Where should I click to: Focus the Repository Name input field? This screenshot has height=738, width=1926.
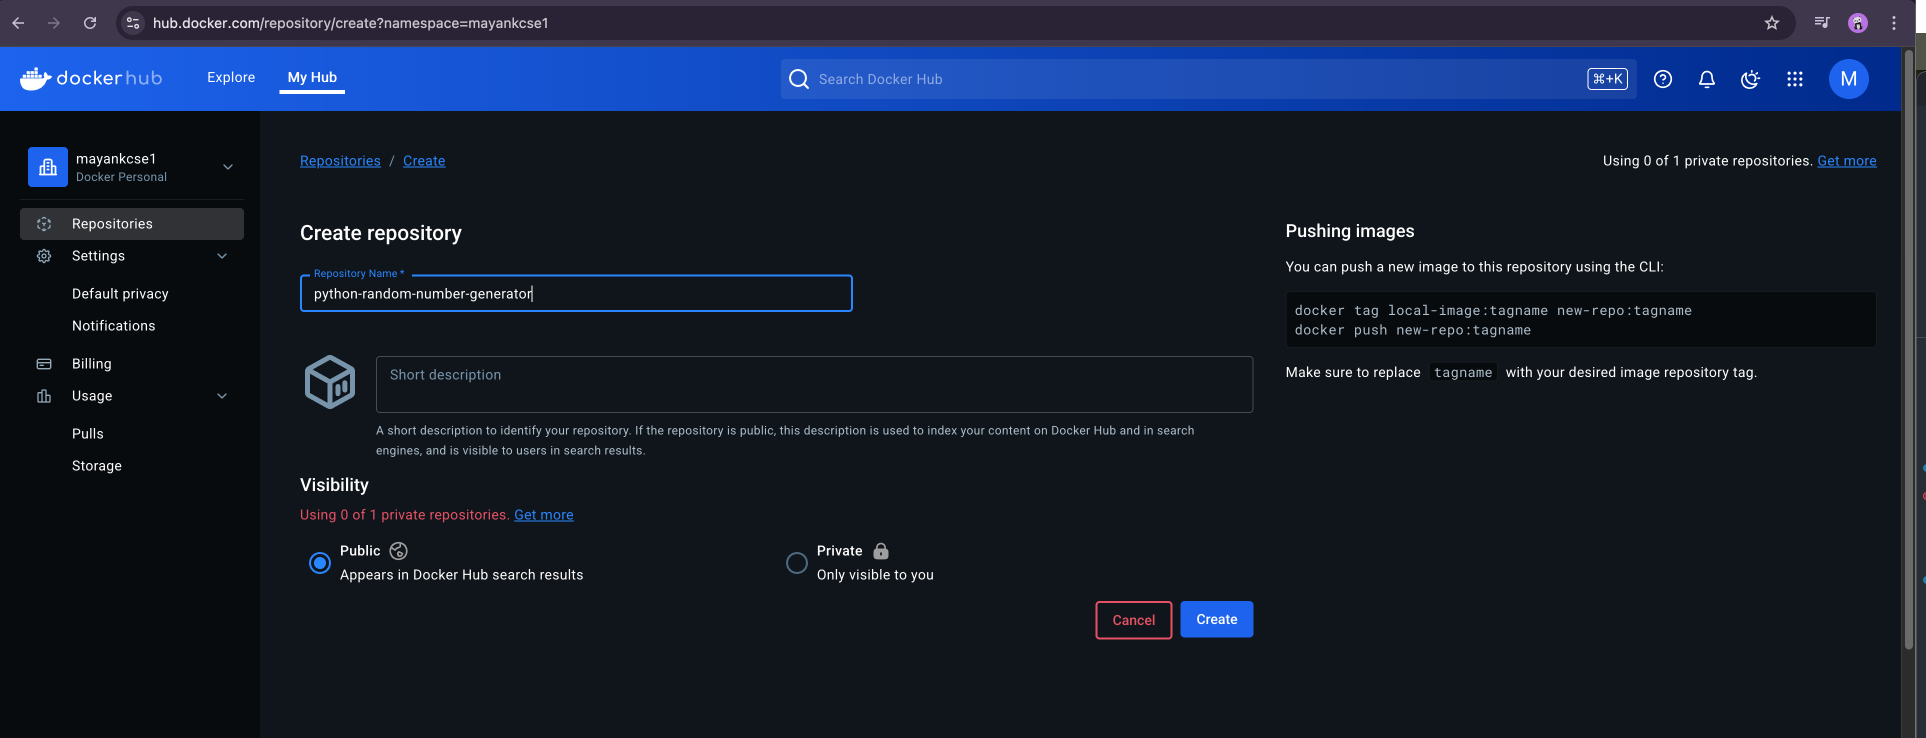click(x=576, y=294)
